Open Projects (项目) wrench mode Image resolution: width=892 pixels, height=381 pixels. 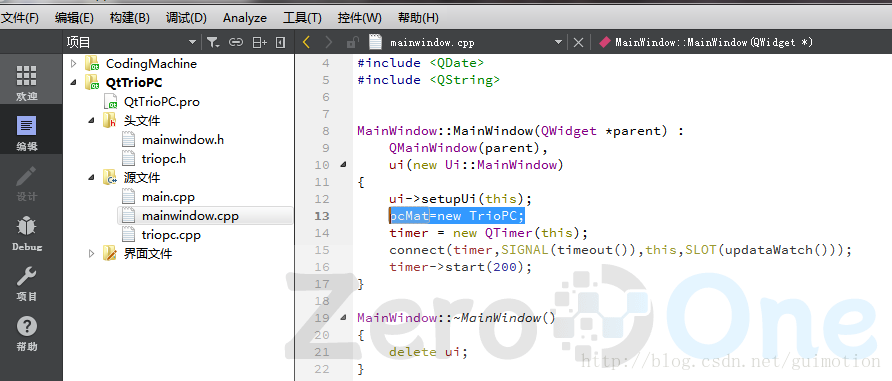(x=27, y=284)
